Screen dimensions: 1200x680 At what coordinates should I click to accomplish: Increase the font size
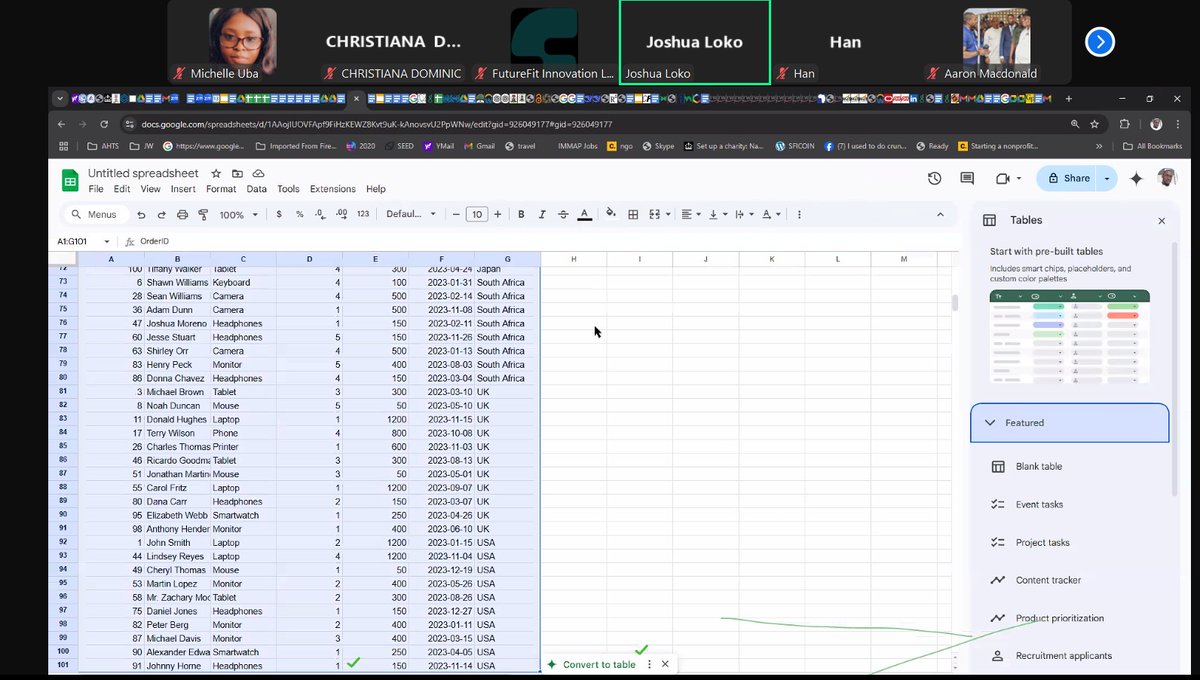tap(497, 214)
